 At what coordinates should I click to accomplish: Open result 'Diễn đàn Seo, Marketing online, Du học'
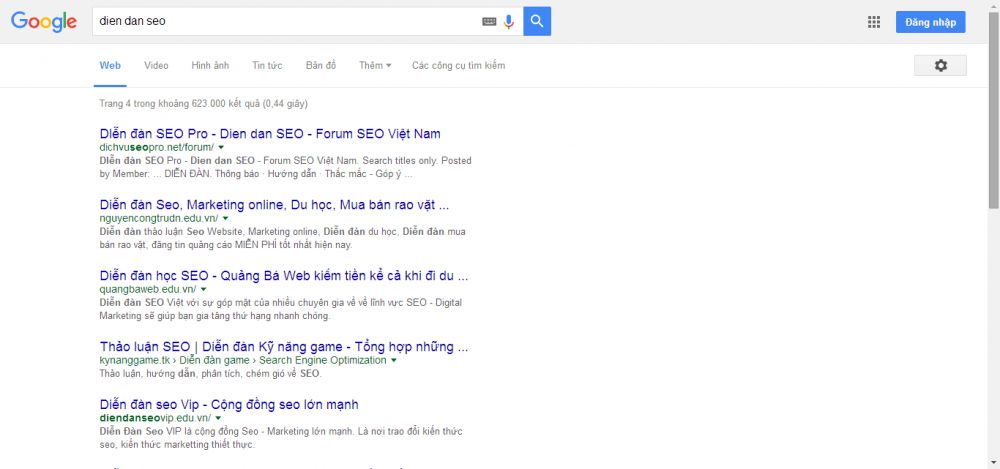point(275,205)
